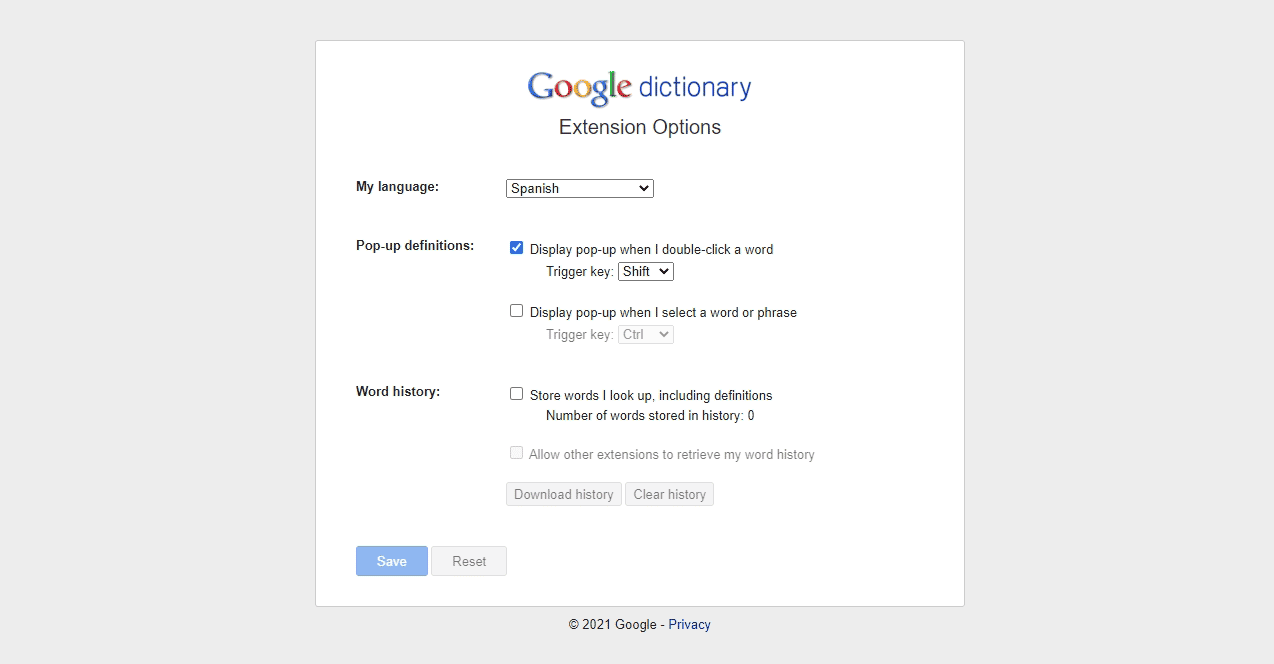Click Number of words stored in history text
1274x664 pixels.
(650, 415)
